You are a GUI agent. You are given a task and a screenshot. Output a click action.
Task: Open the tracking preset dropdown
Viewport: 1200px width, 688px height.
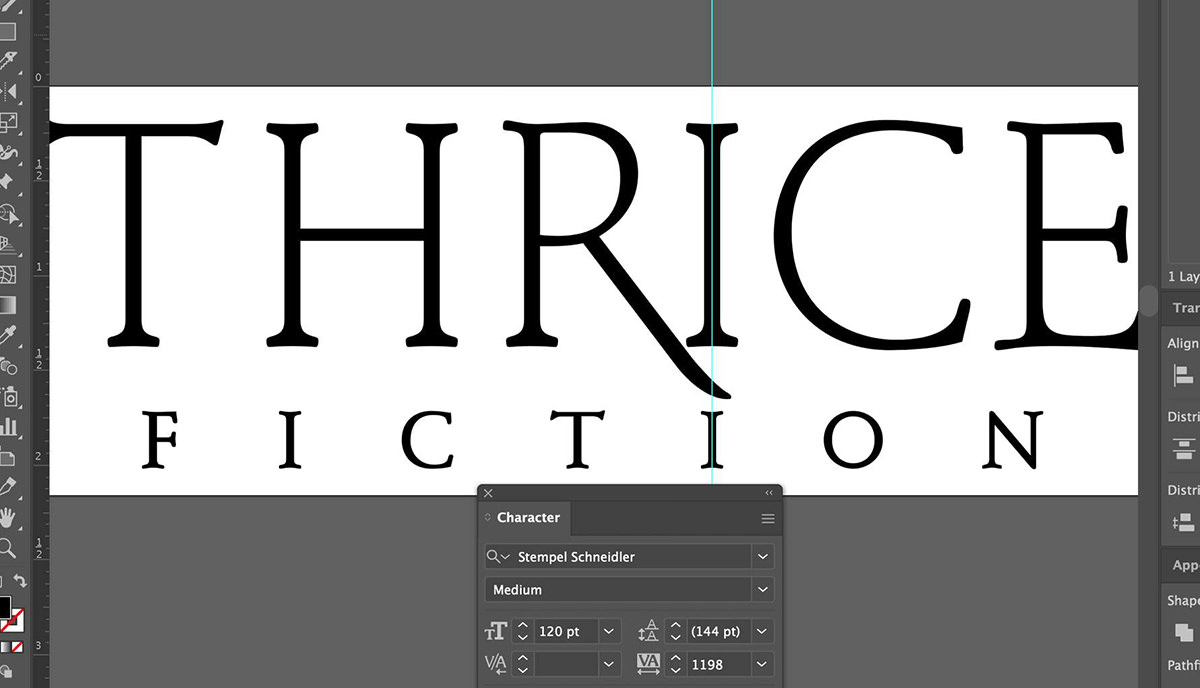pos(763,664)
